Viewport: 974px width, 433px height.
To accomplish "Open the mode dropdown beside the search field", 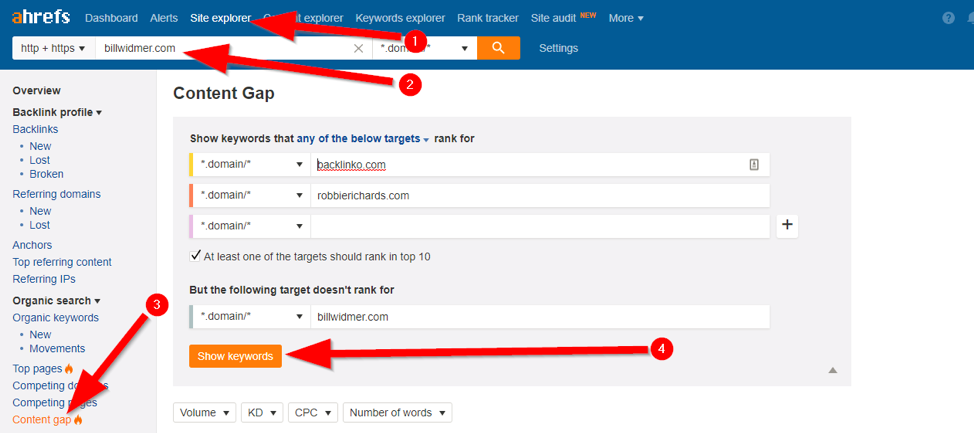I will pyautogui.click(x=424, y=48).
